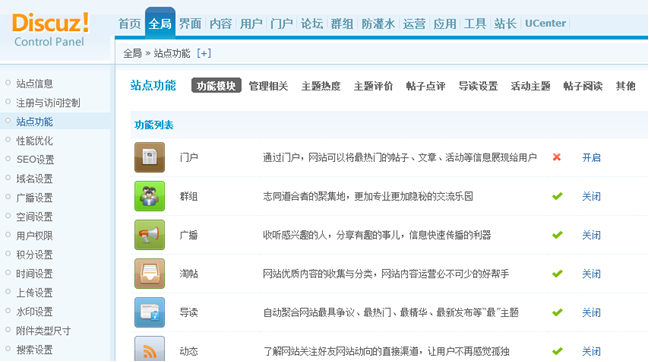Click the green check status for 导读
Viewport: 649px width, 362px height.
coord(558,312)
